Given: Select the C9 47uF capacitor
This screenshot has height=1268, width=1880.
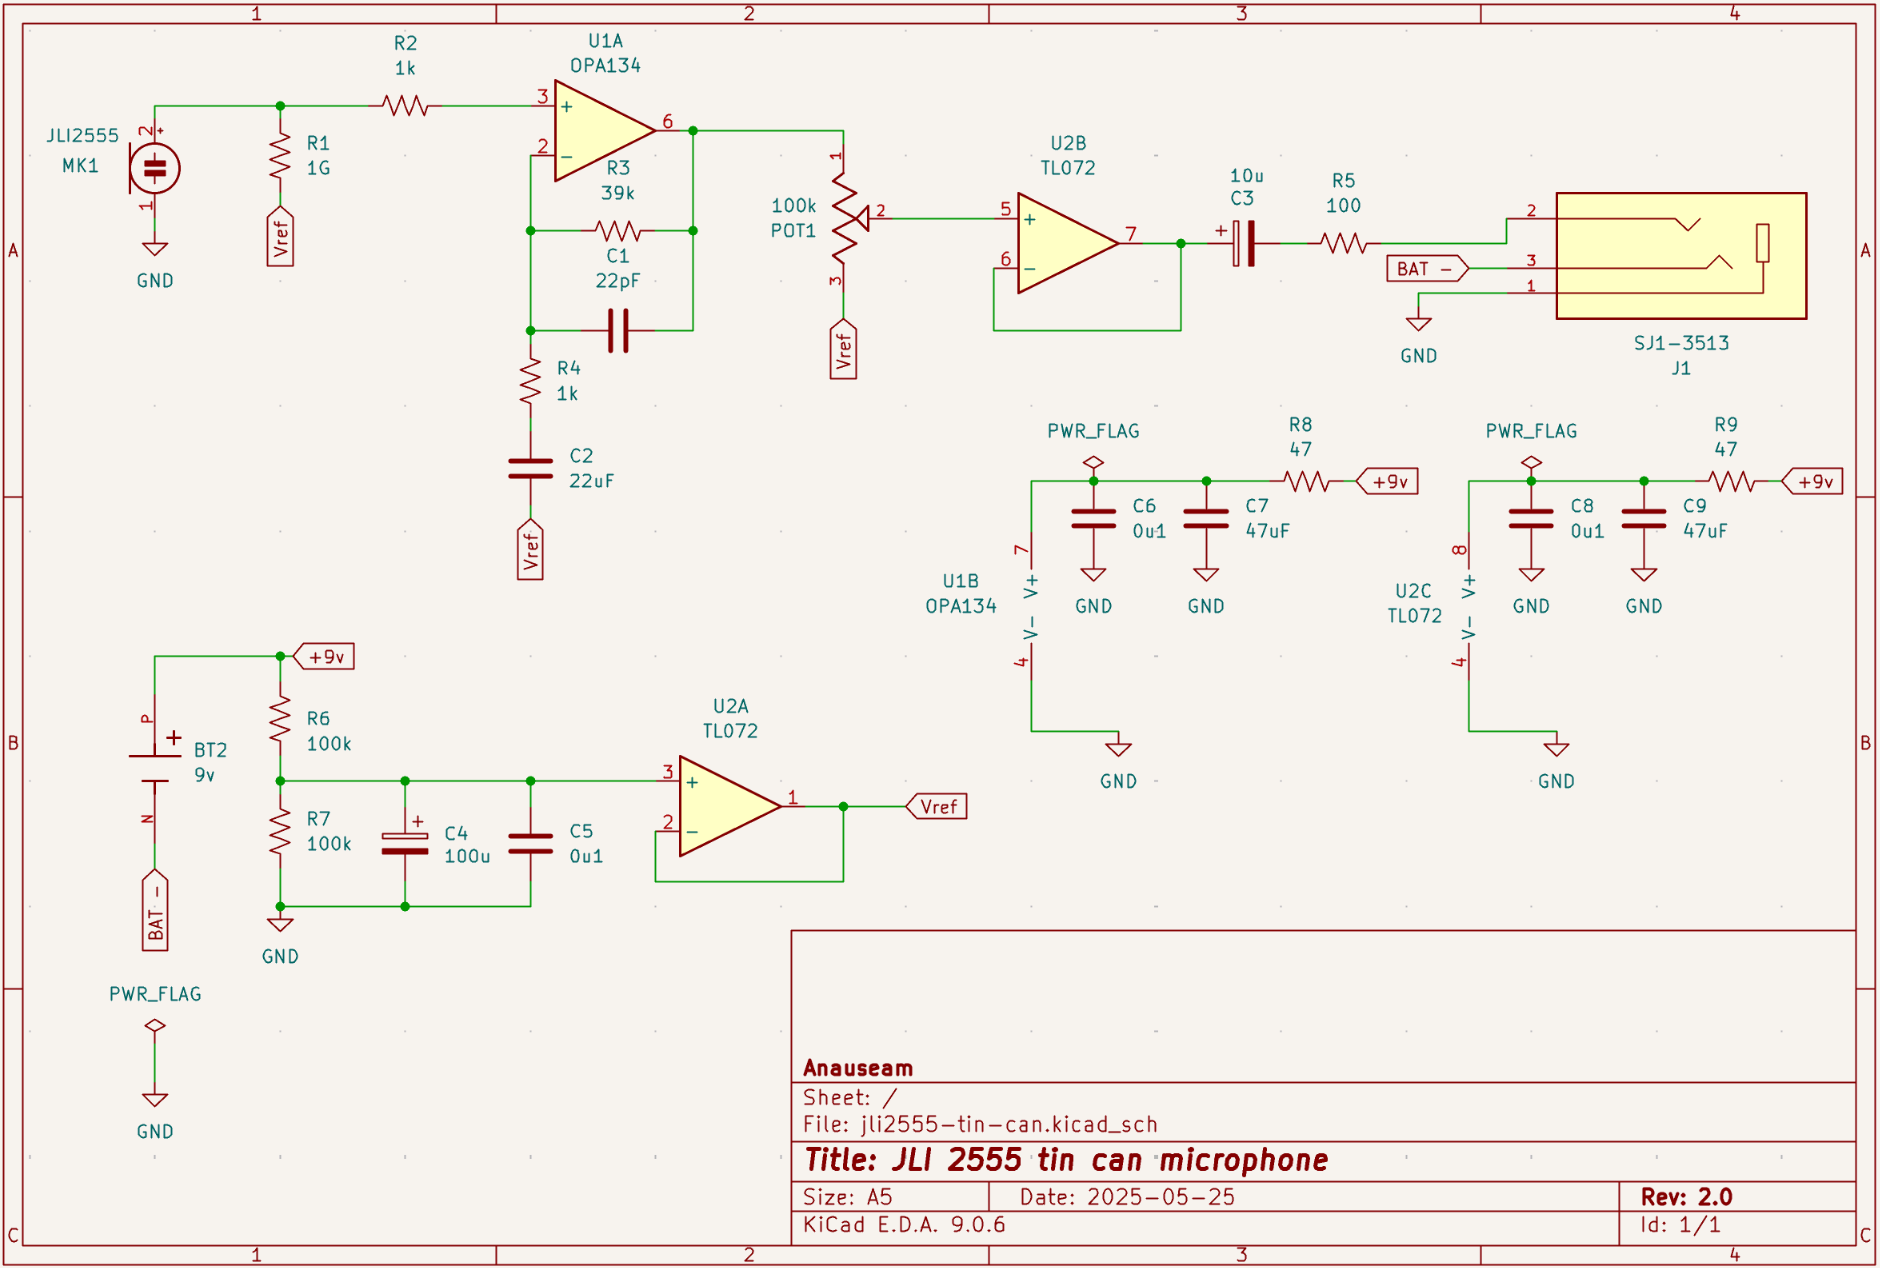Looking at the screenshot, I should click(x=1644, y=518).
